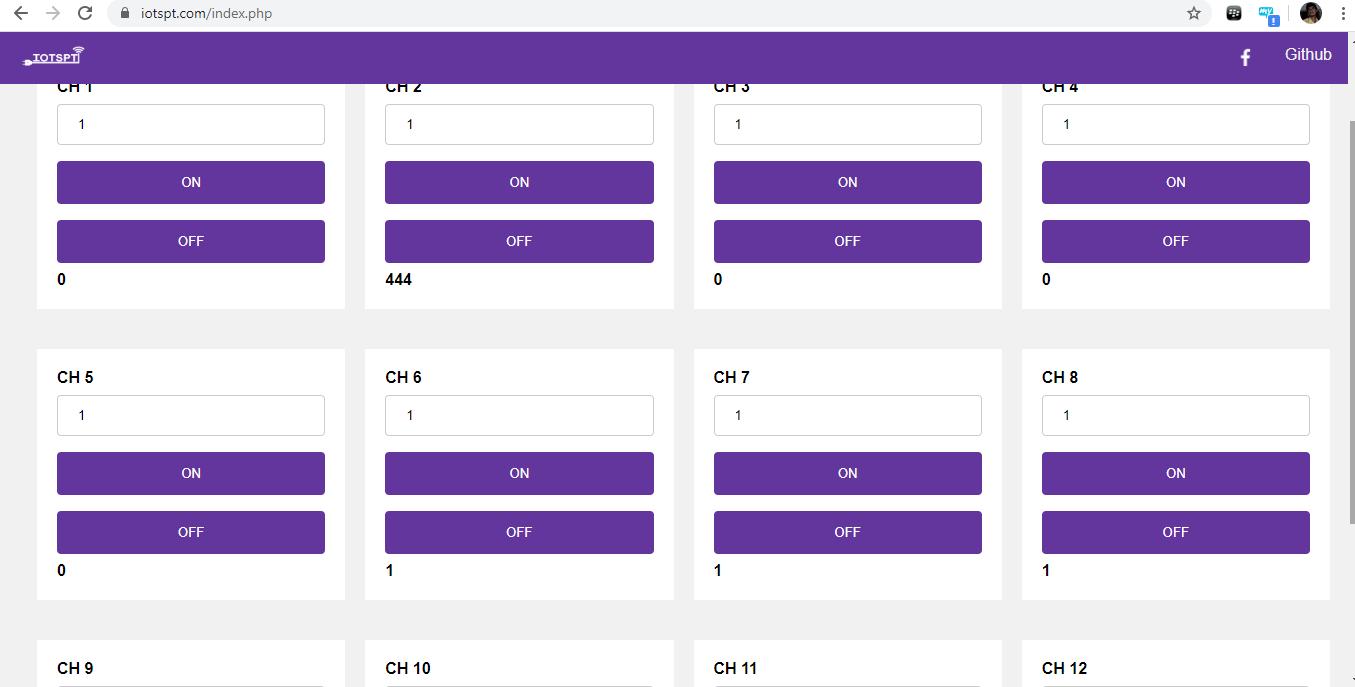Click the user profile avatar

tap(1310, 13)
